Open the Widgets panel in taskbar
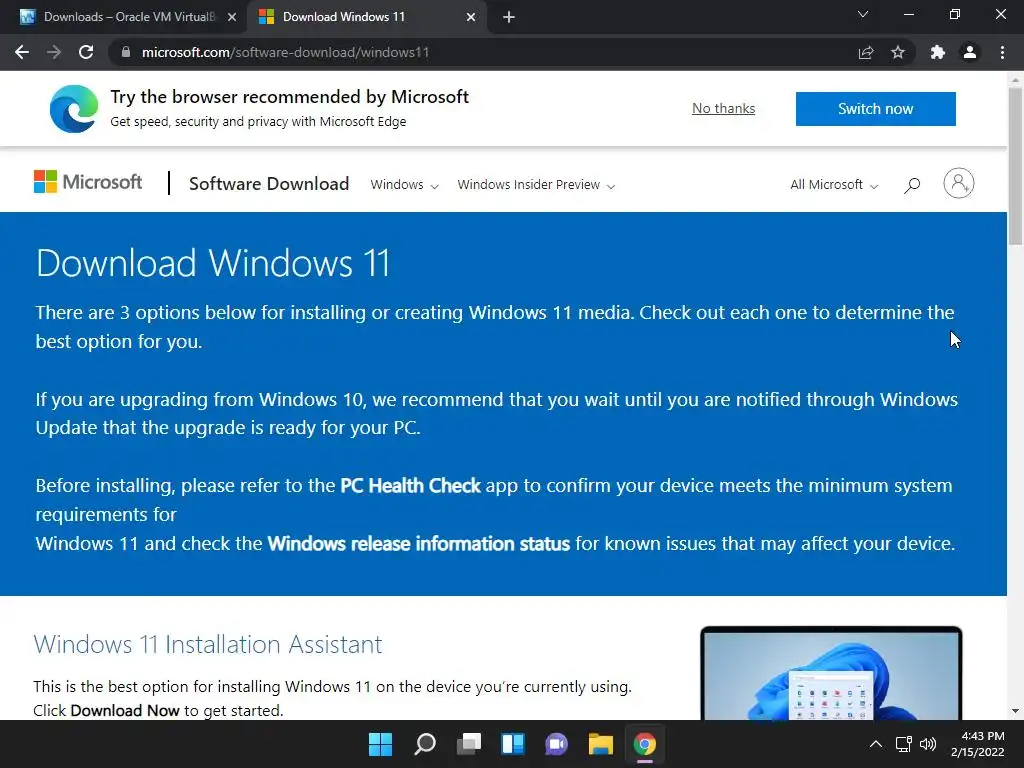Viewport: 1024px width, 768px height. coord(513,744)
